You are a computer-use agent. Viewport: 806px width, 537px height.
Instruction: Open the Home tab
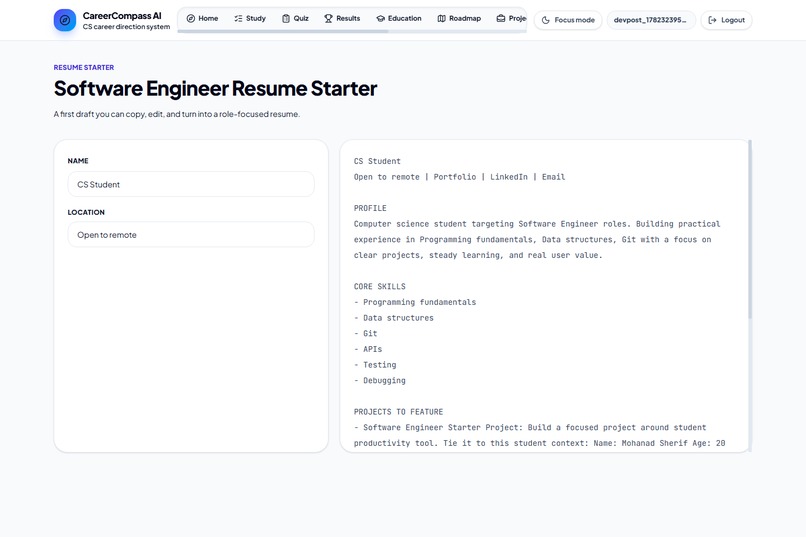click(x=203, y=18)
